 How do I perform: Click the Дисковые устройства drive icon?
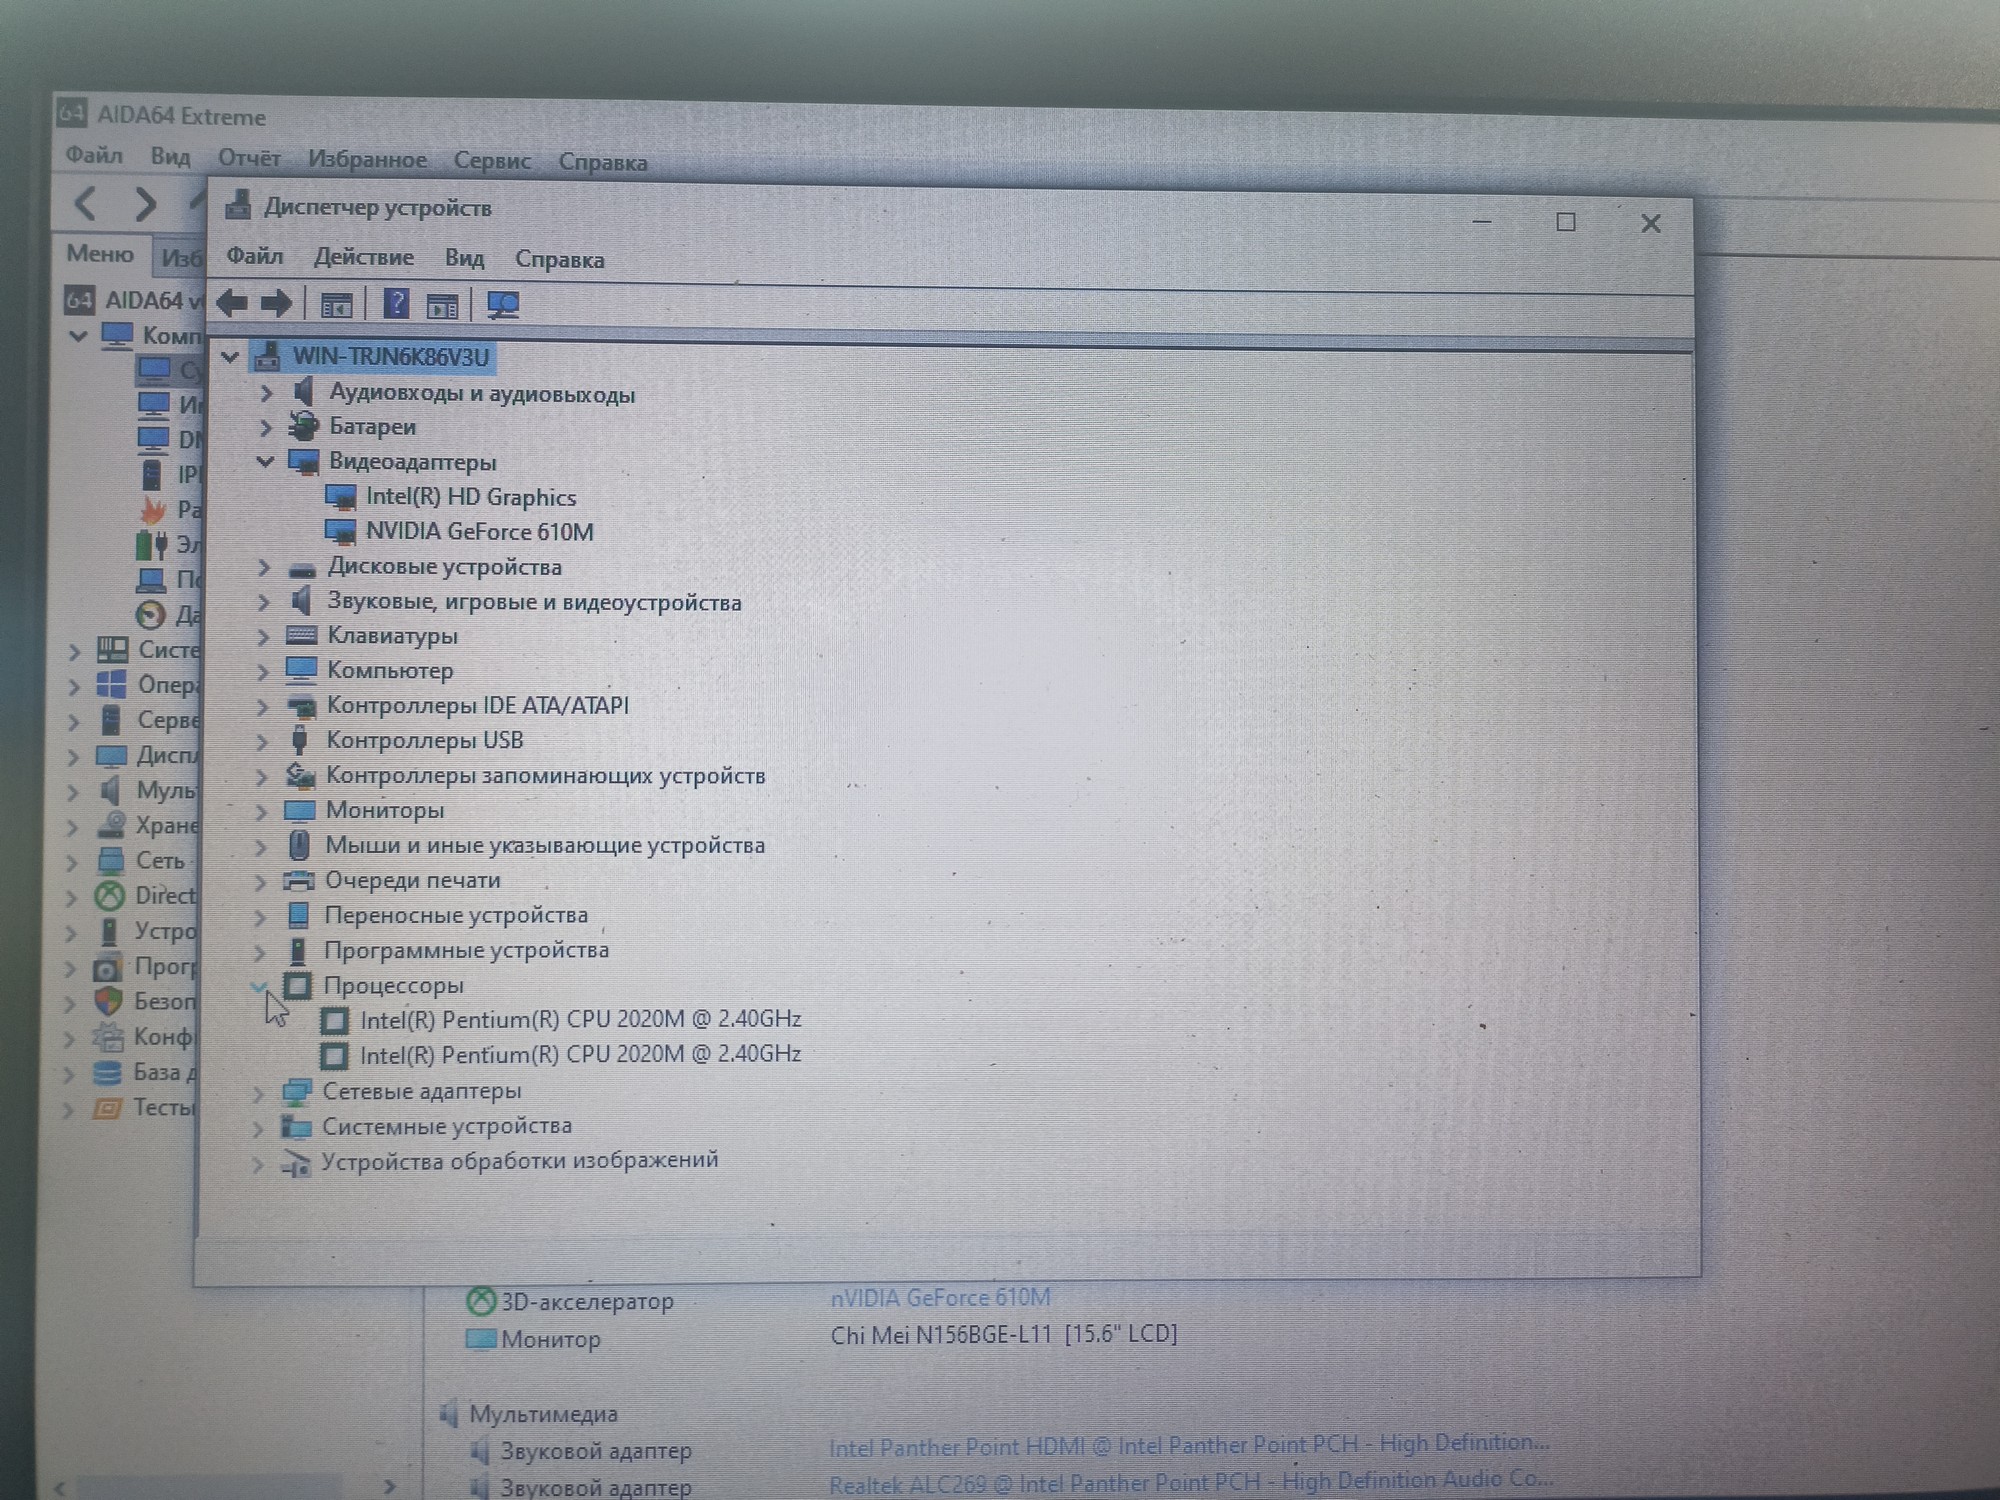302,570
